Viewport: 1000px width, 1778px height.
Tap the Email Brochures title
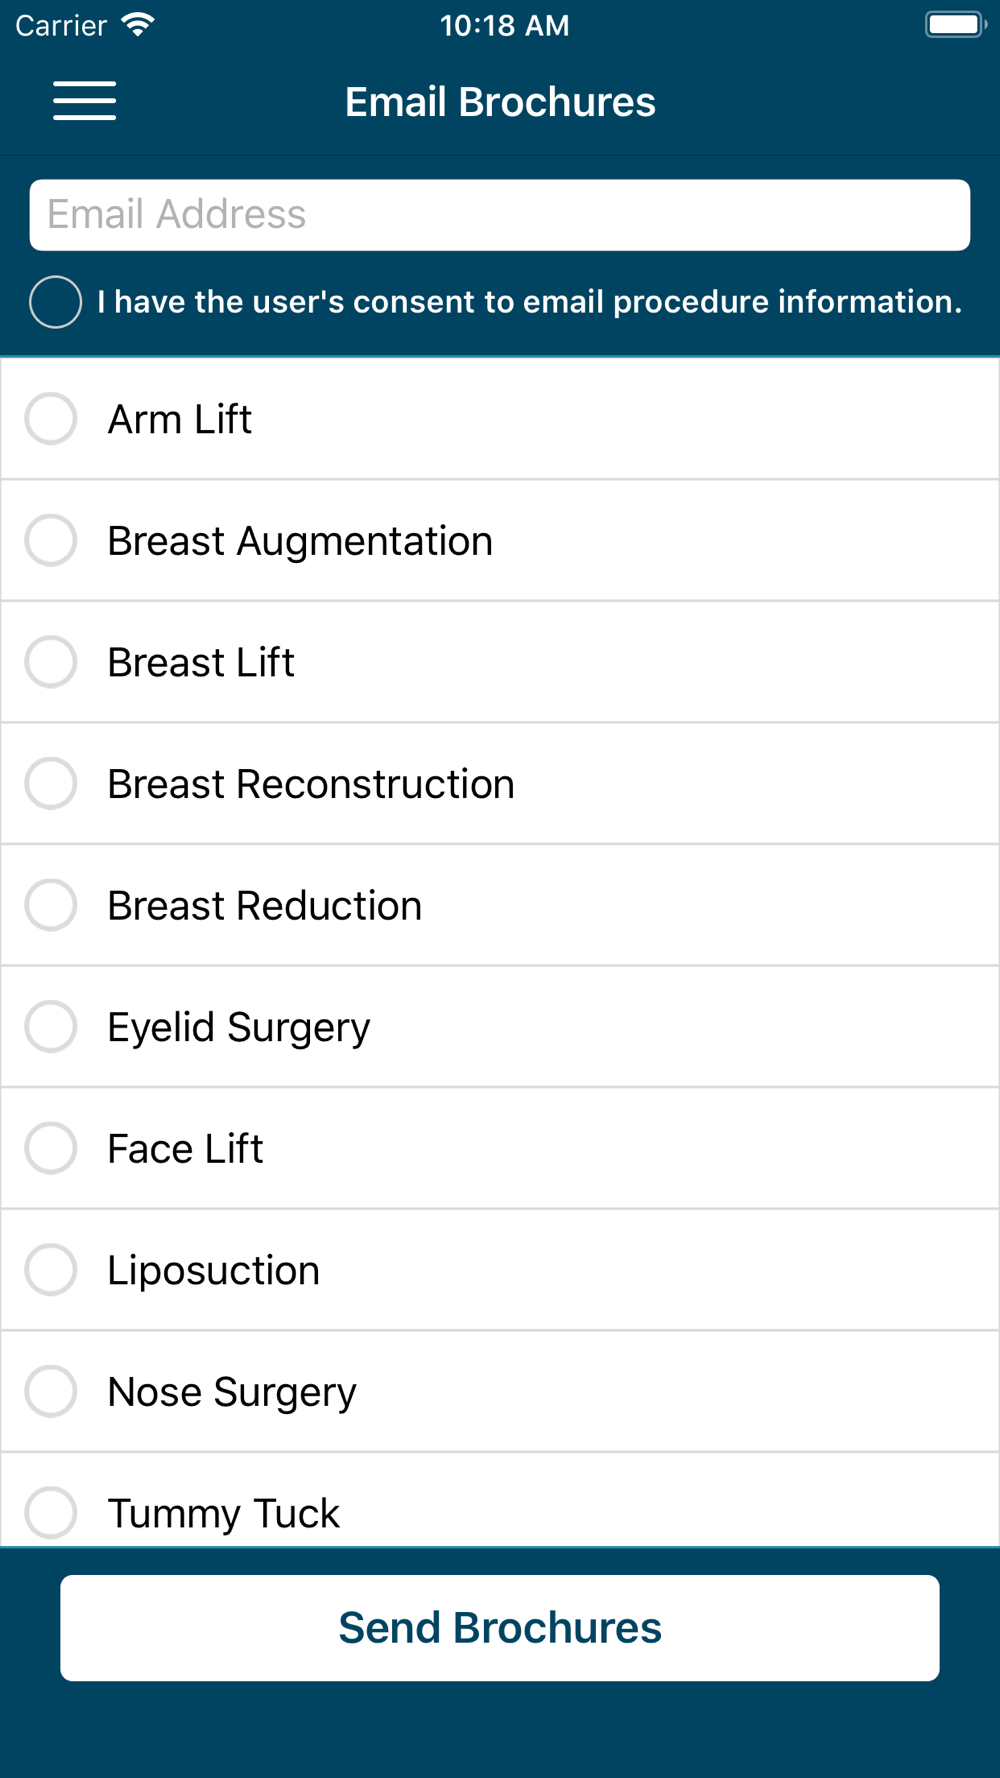[x=500, y=102]
